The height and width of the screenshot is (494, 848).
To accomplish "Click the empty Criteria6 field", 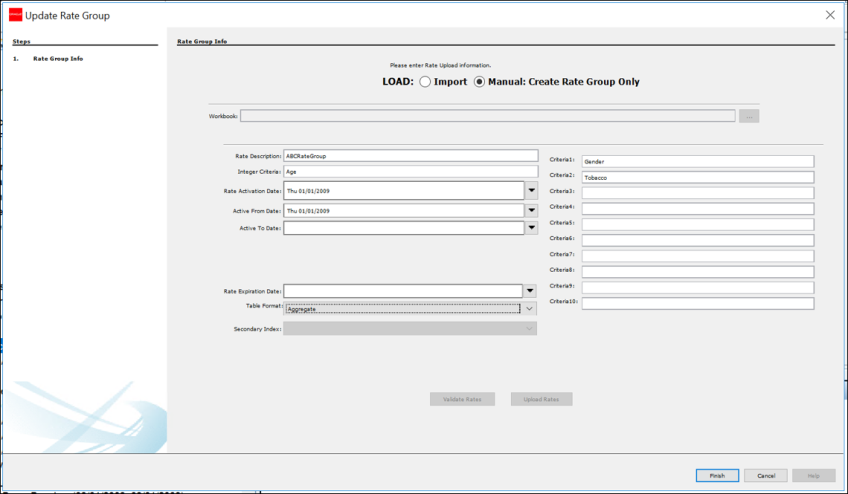I will (x=698, y=240).
